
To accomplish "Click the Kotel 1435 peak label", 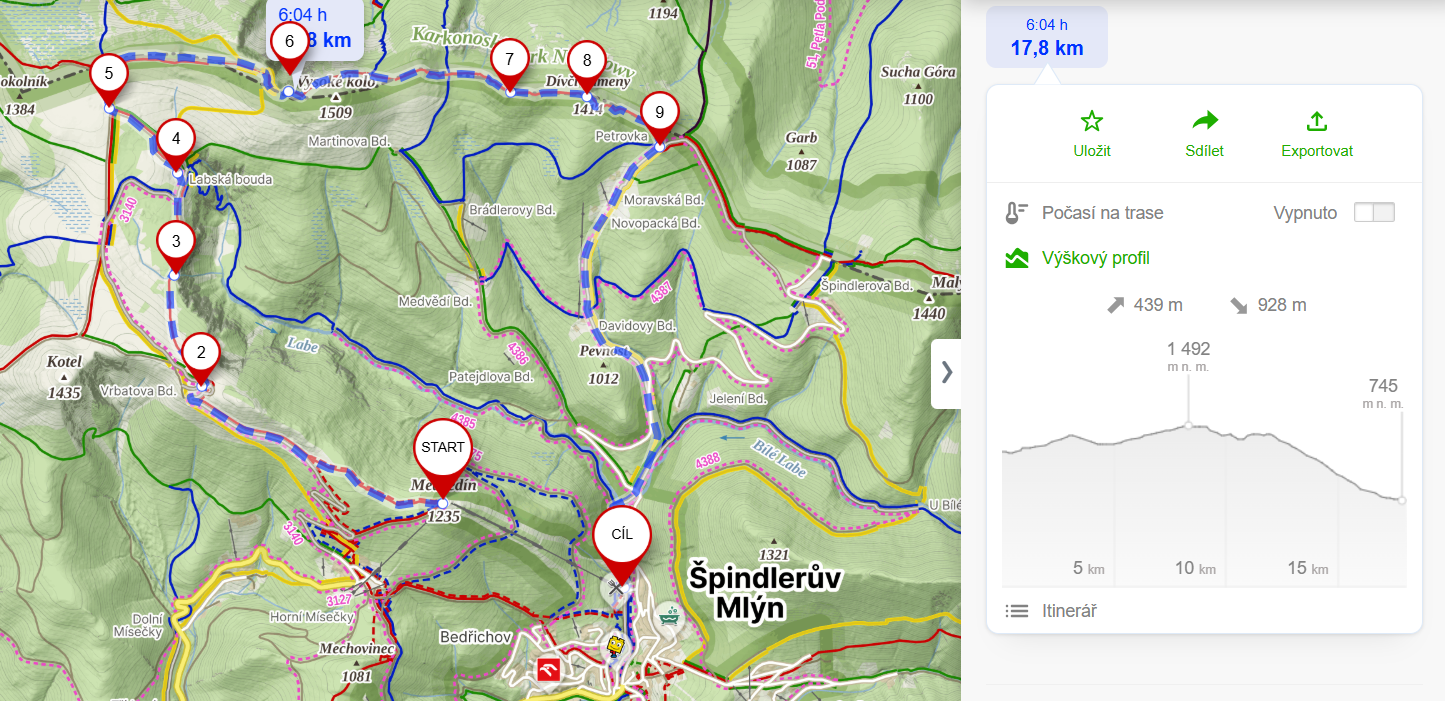I will pyautogui.click(x=64, y=376).
